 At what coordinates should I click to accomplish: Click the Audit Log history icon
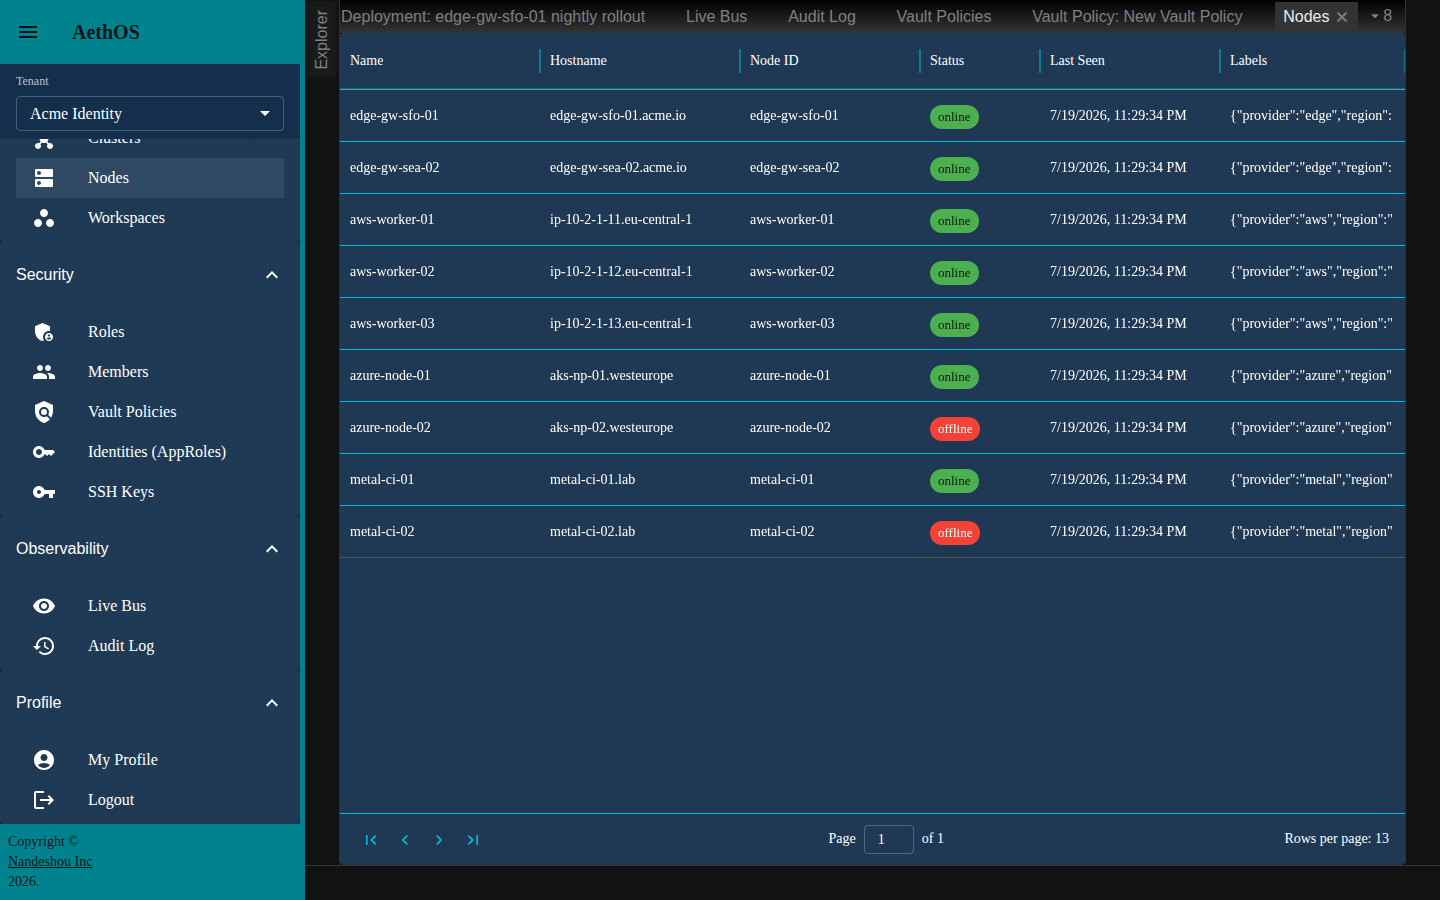point(44,646)
